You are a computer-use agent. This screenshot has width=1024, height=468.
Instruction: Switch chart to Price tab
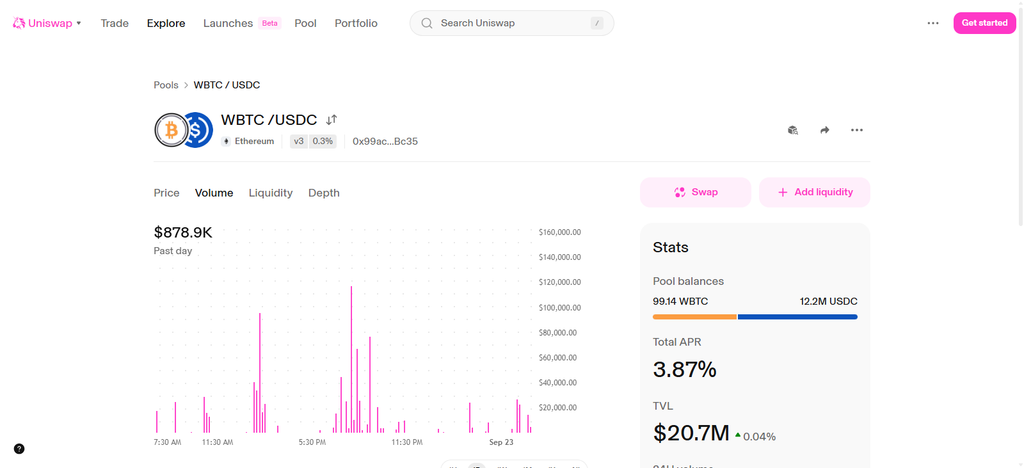pos(167,193)
